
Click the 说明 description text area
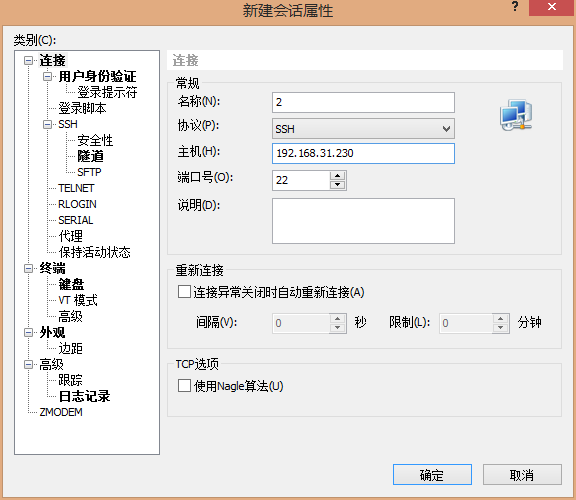pos(363,221)
